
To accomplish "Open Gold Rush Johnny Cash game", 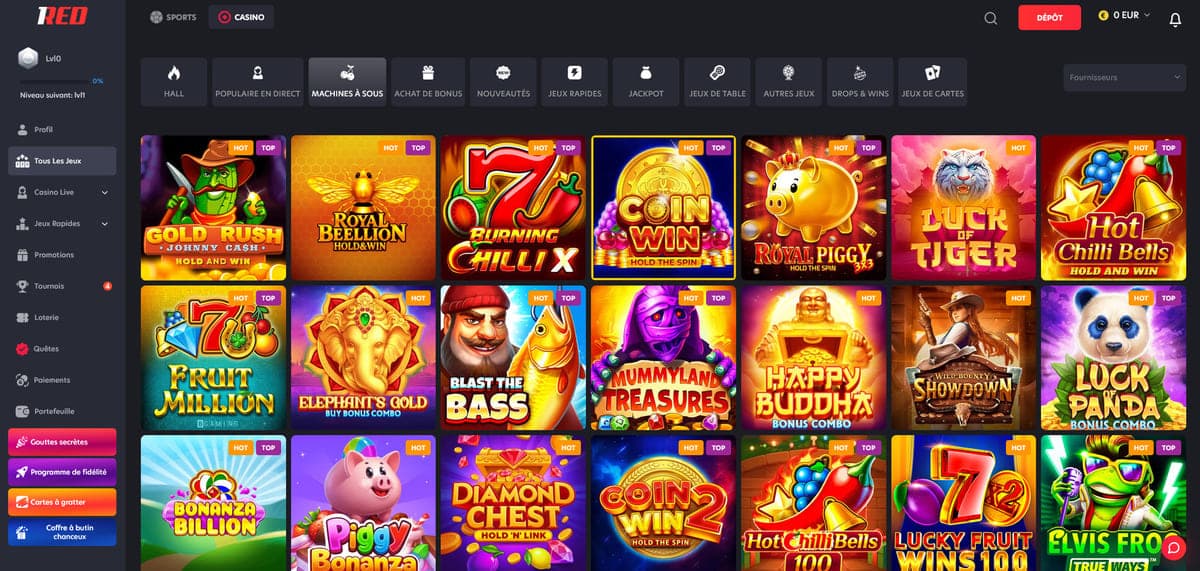I will (x=213, y=208).
